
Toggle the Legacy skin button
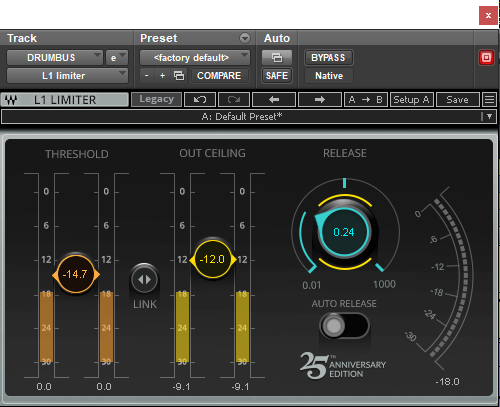pyautogui.click(x=157, y=99)
